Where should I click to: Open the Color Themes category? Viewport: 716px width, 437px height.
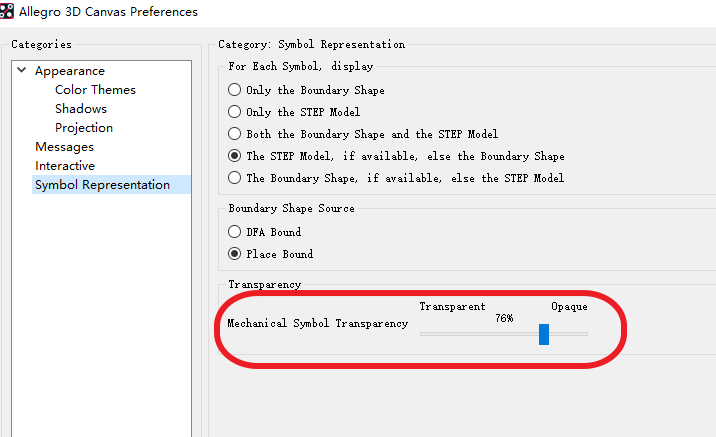coord(95,90)
